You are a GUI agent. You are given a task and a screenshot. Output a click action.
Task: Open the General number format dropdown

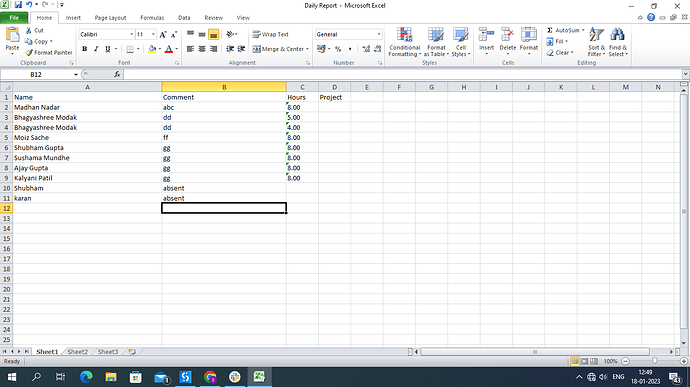[379, 34]
